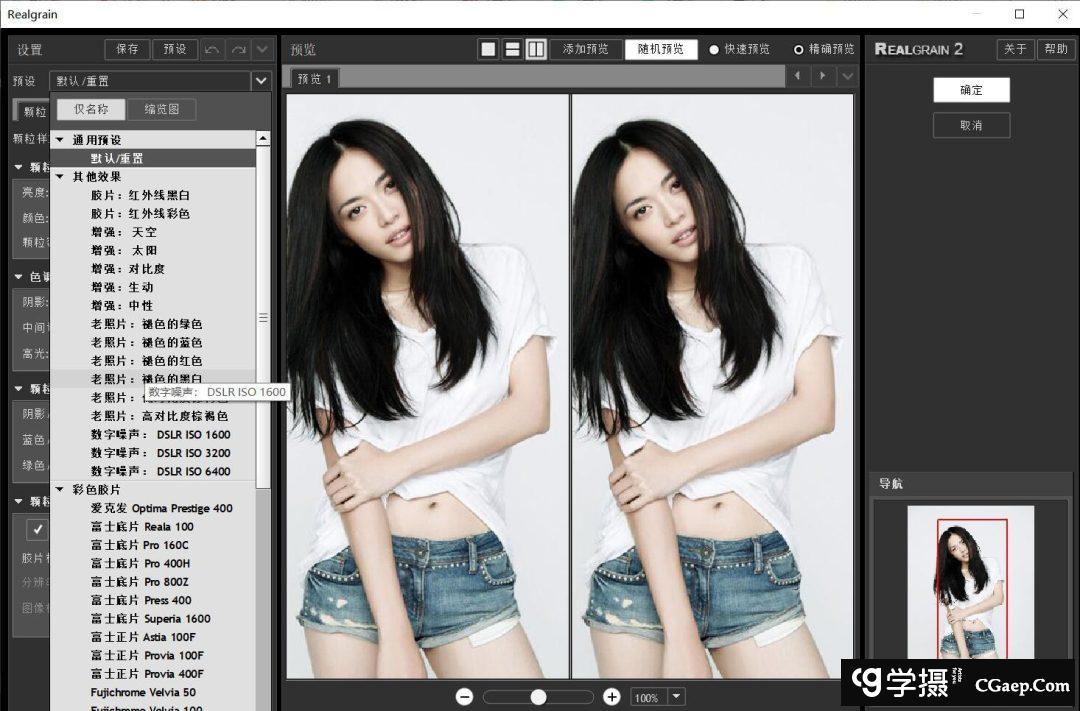Switch to single-pane preview layout
The image size is (1080, 711).
(488, 49)
